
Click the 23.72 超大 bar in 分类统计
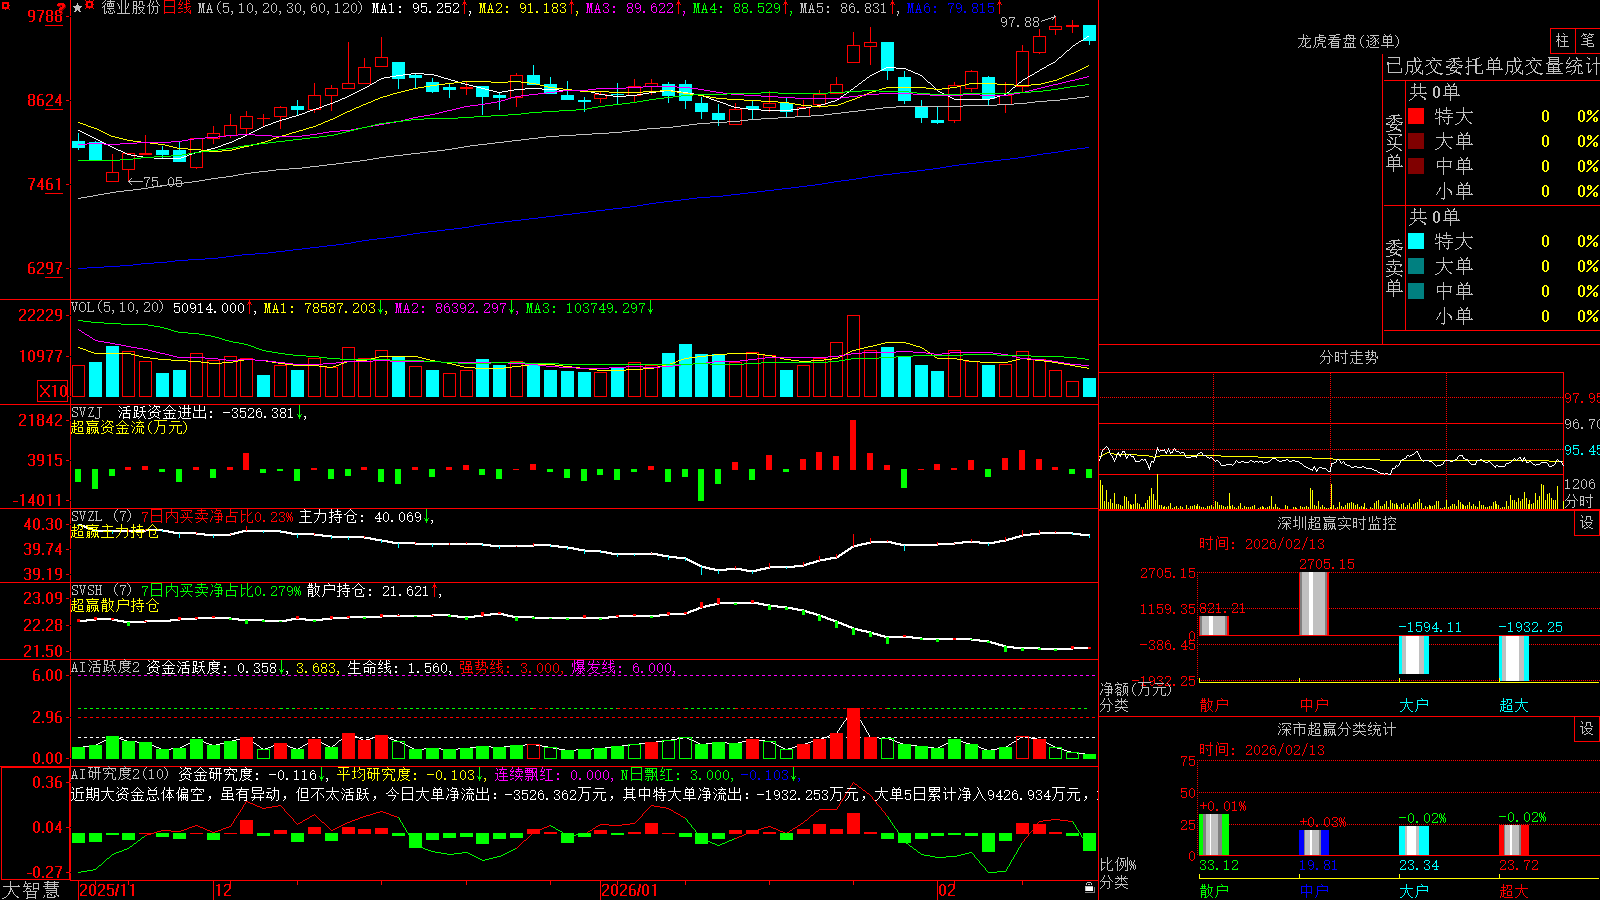click(1513, 840)
